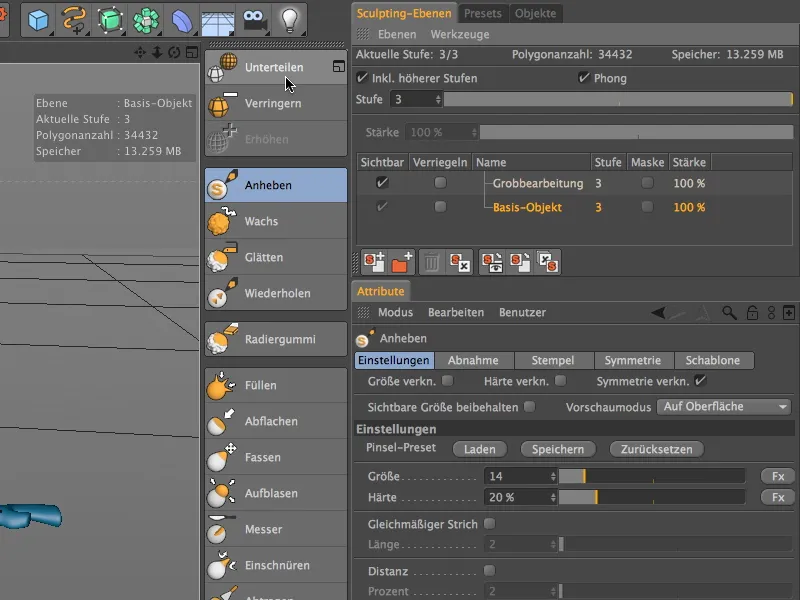Switch to the Objekte tab
This screenshot has height=600, width=800.
coord(535,13)
